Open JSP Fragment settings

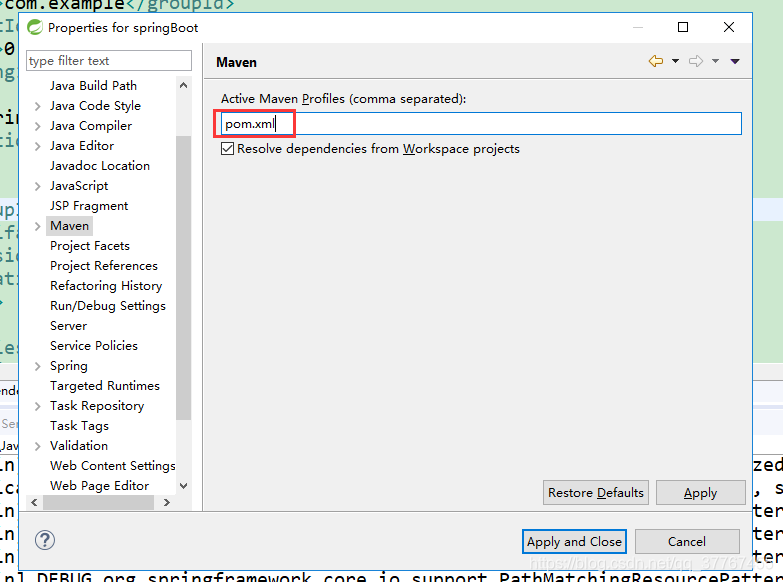click(x=89, y=205)
